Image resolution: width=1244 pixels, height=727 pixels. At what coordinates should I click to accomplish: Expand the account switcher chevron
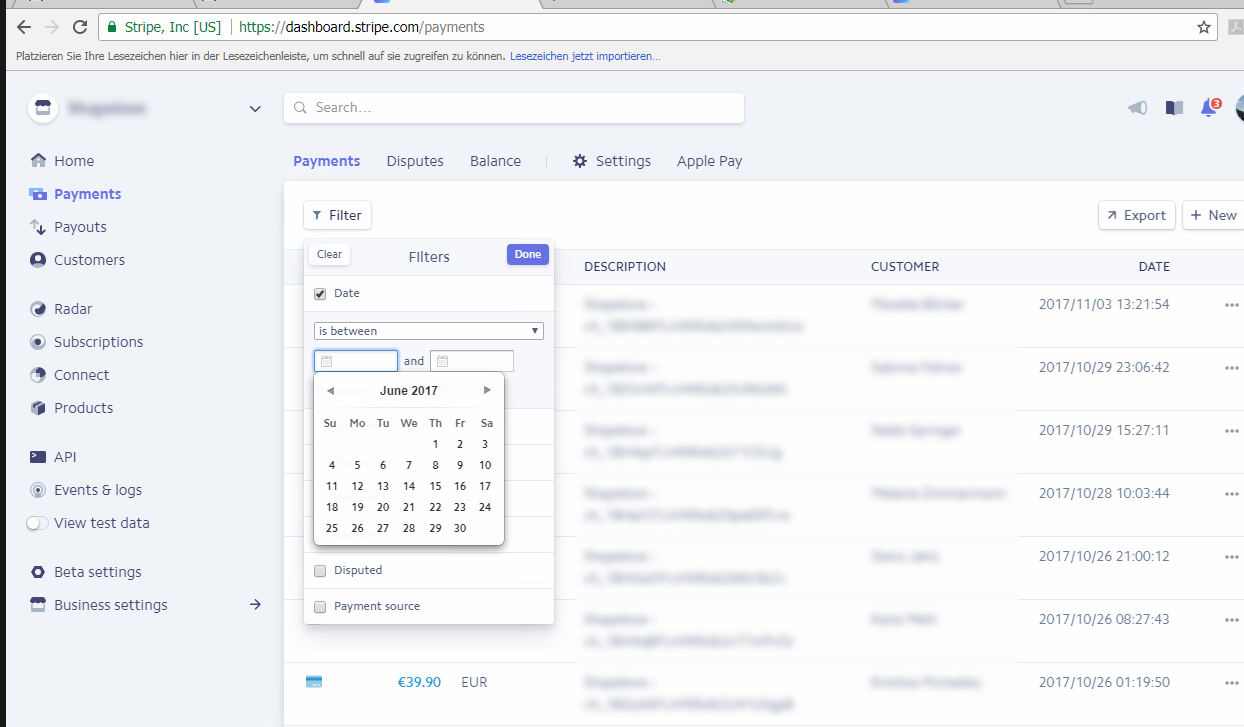click(x=255, y=109)
